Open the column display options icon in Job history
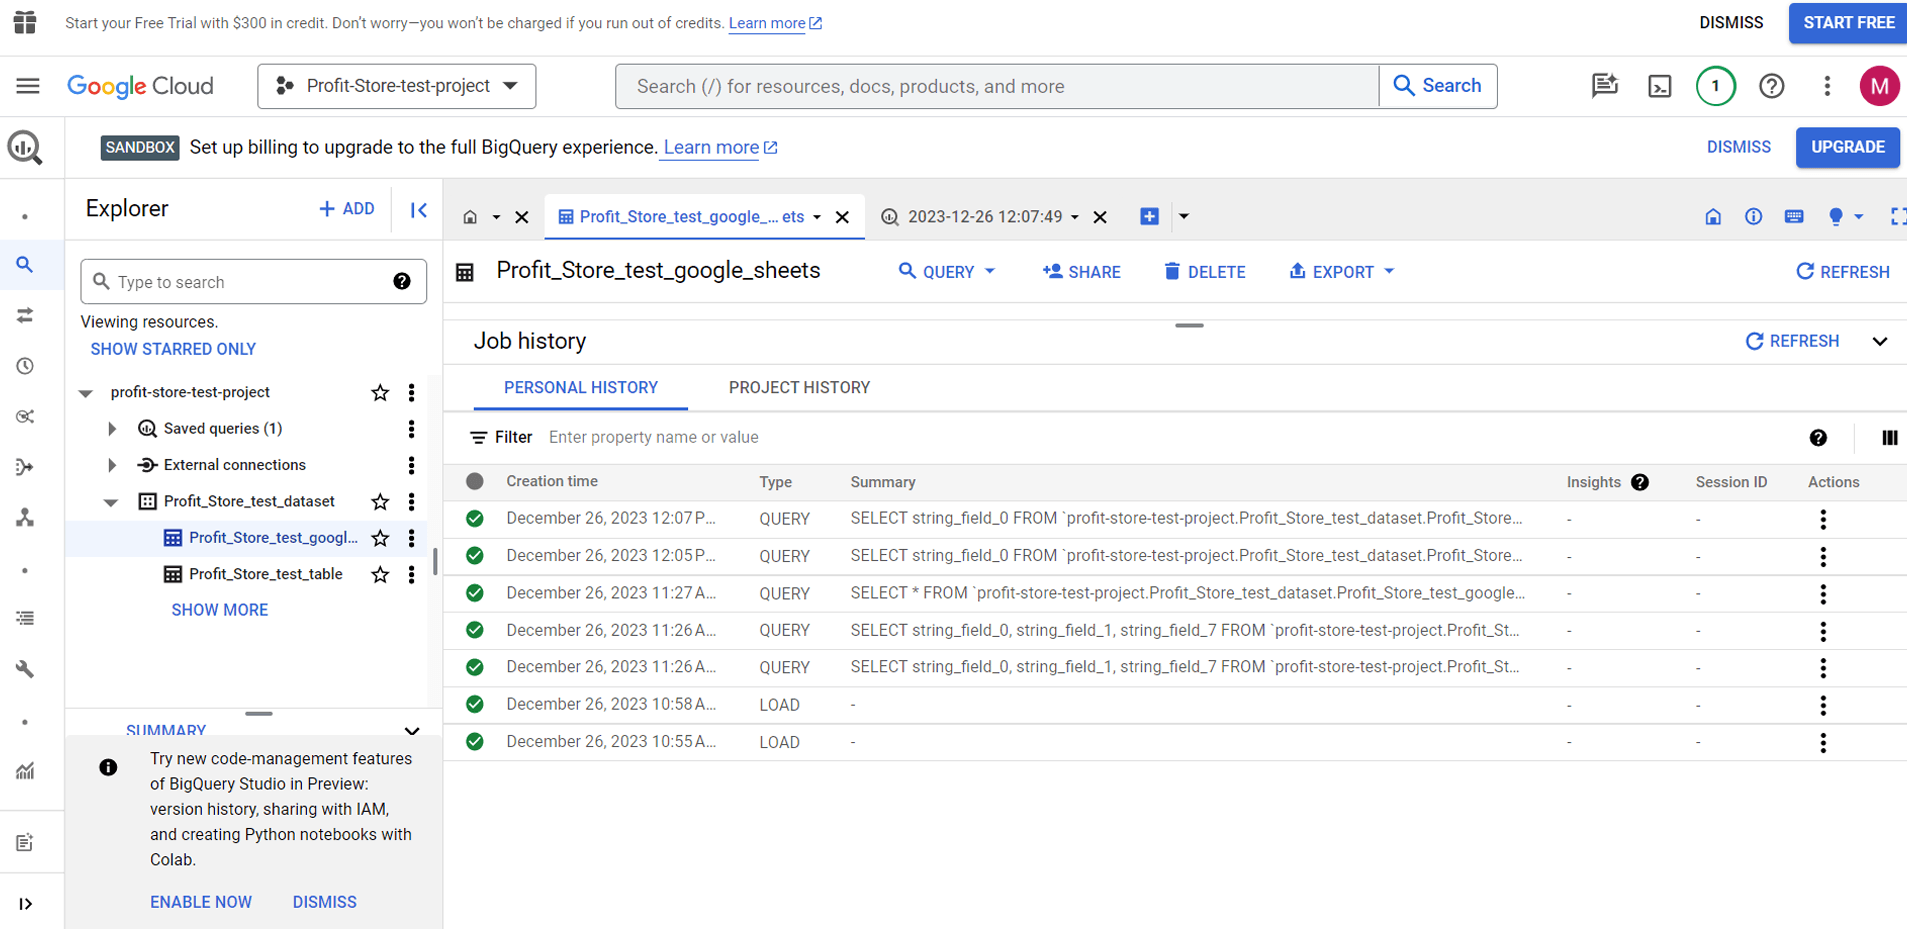The height and width of the screenshot is (929, 1907). 1889,438
